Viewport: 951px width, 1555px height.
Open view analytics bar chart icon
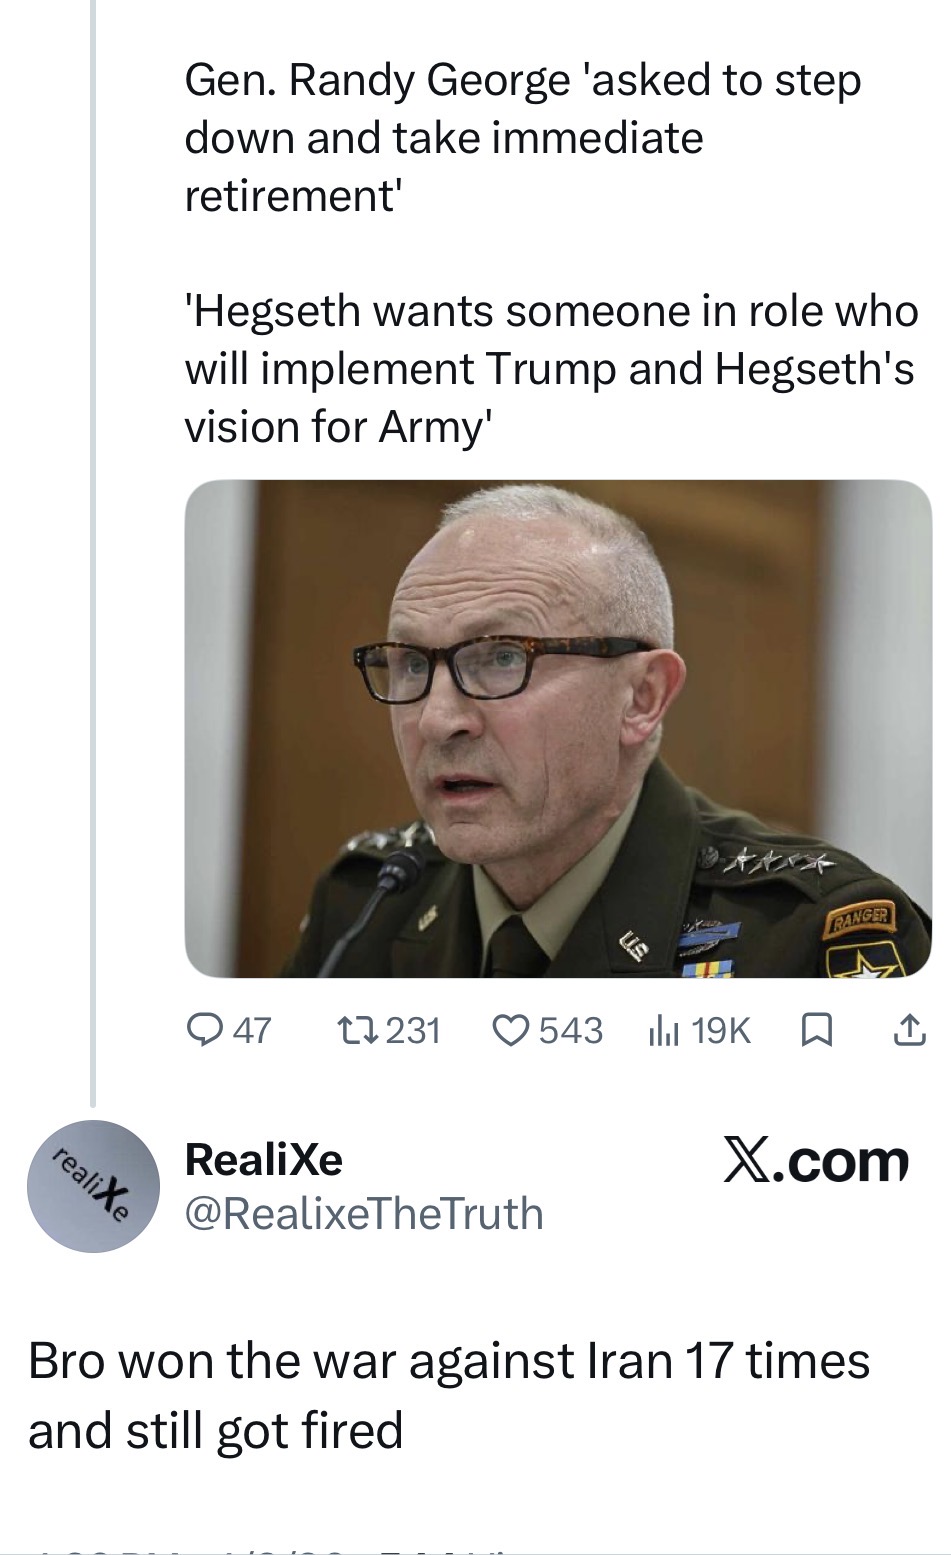point(664,1030)
